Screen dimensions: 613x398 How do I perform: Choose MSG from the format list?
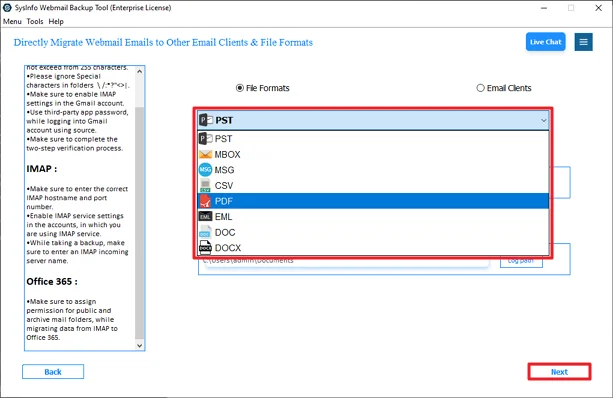pos(373,170)
